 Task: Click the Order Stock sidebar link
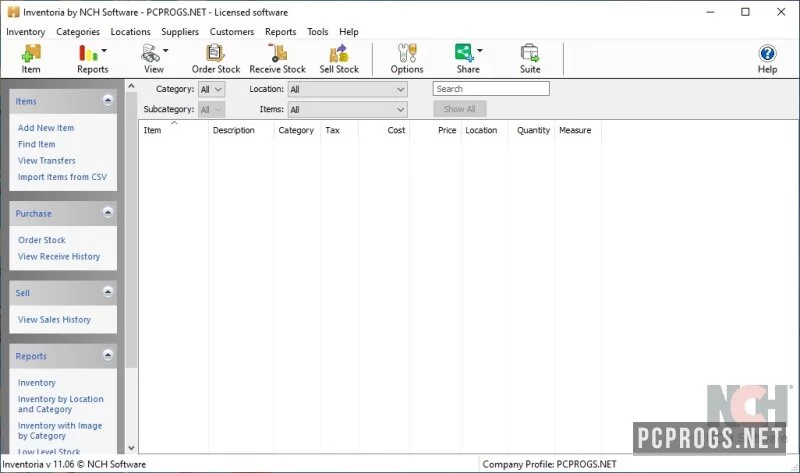coord(42,240)
